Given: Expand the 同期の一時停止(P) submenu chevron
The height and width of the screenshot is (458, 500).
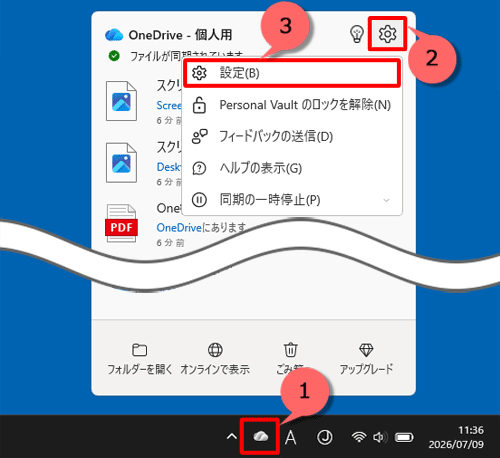Looking at the screenshot, I should [x=386, y=200].
